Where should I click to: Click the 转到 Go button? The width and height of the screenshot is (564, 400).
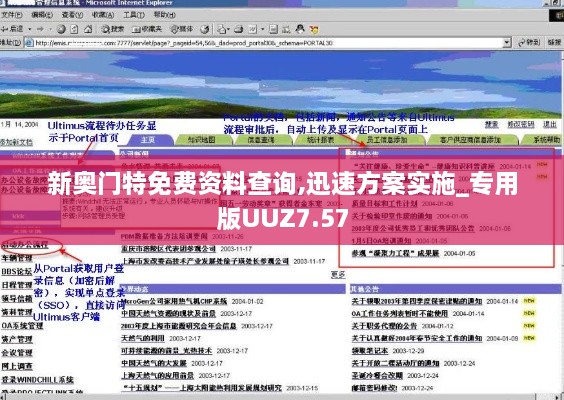[529, 42]
